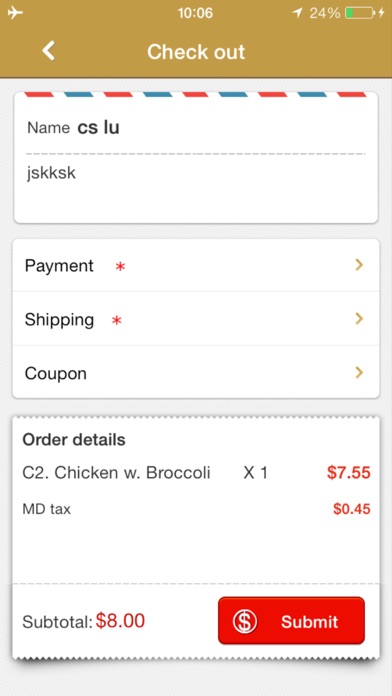The image size is (392, 696).
Task: Expand the Payment row chevron
Action: [x=359, y=265]
